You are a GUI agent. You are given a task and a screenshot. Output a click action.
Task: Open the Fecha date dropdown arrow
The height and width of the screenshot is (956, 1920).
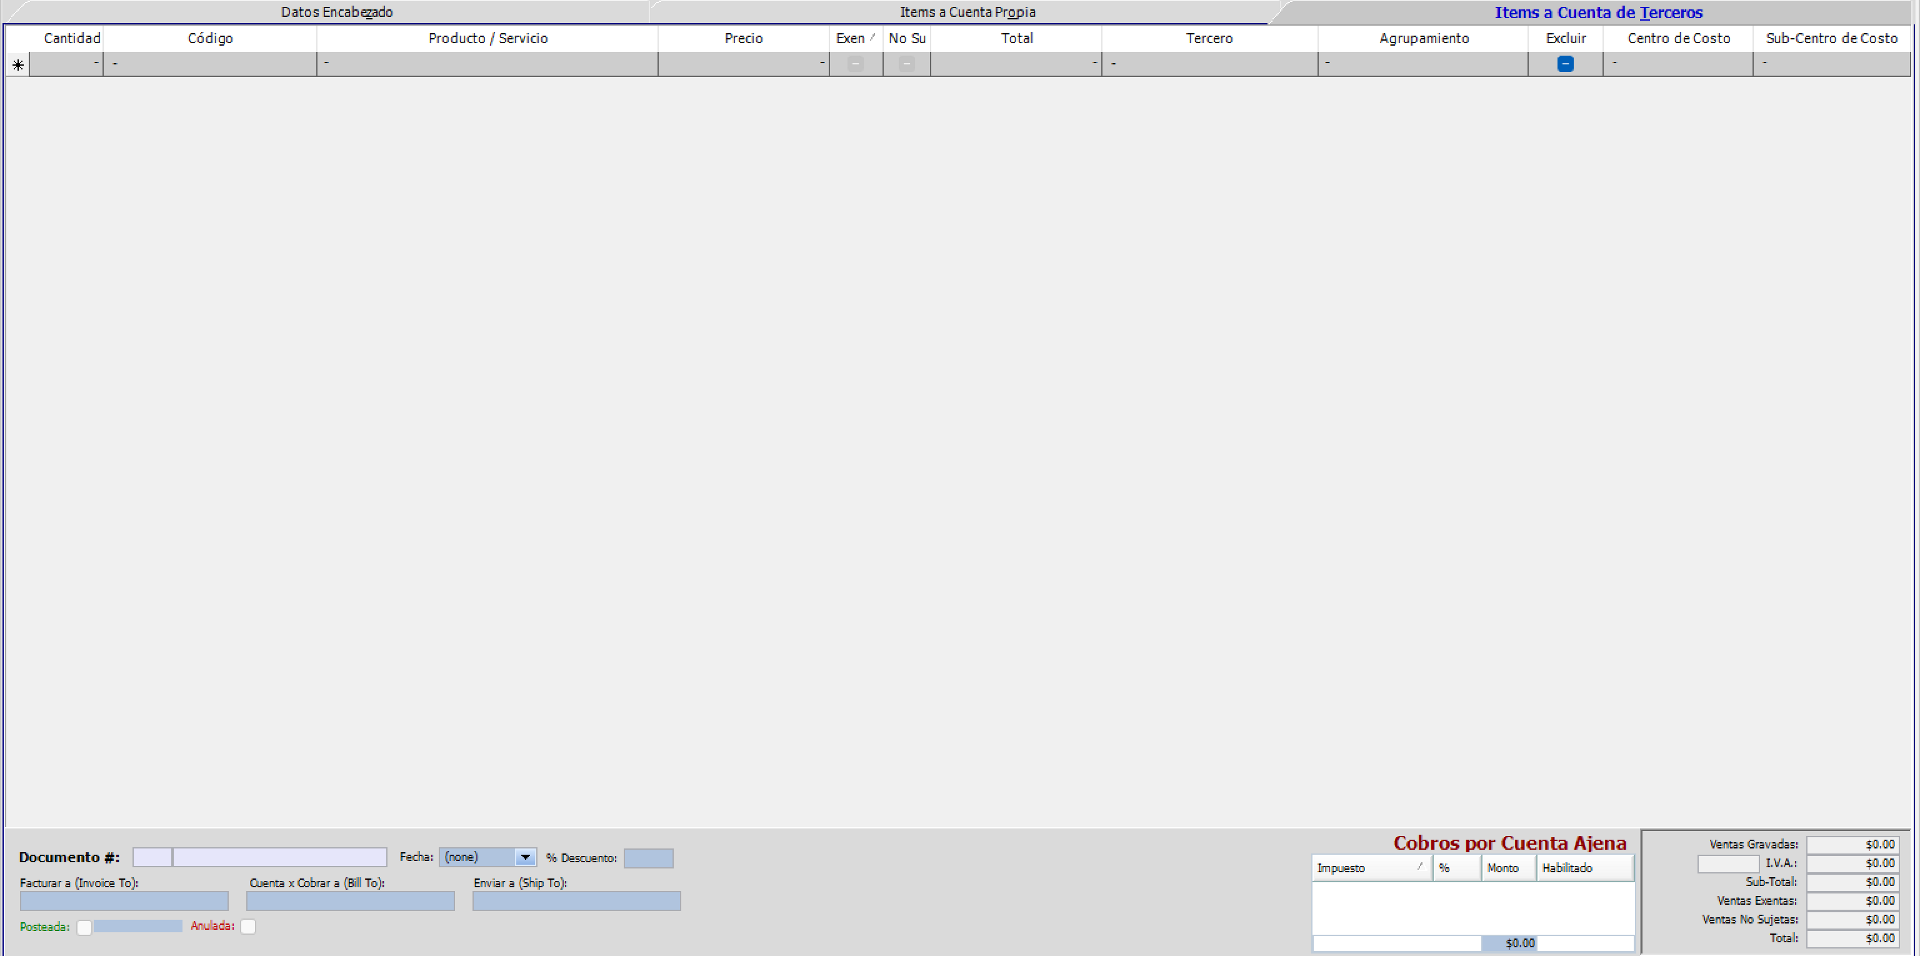[x=525, y=858]
